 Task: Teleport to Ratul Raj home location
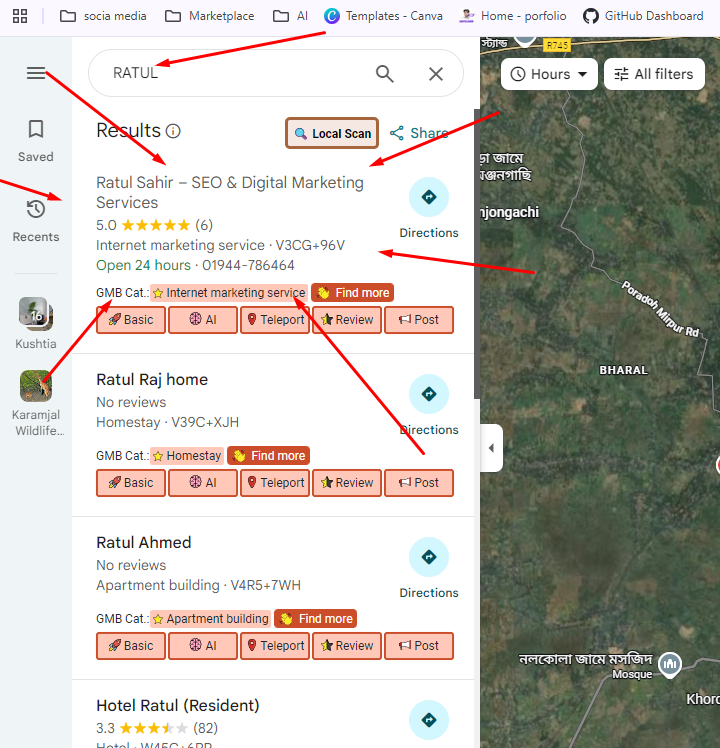[x=275, y=483]
